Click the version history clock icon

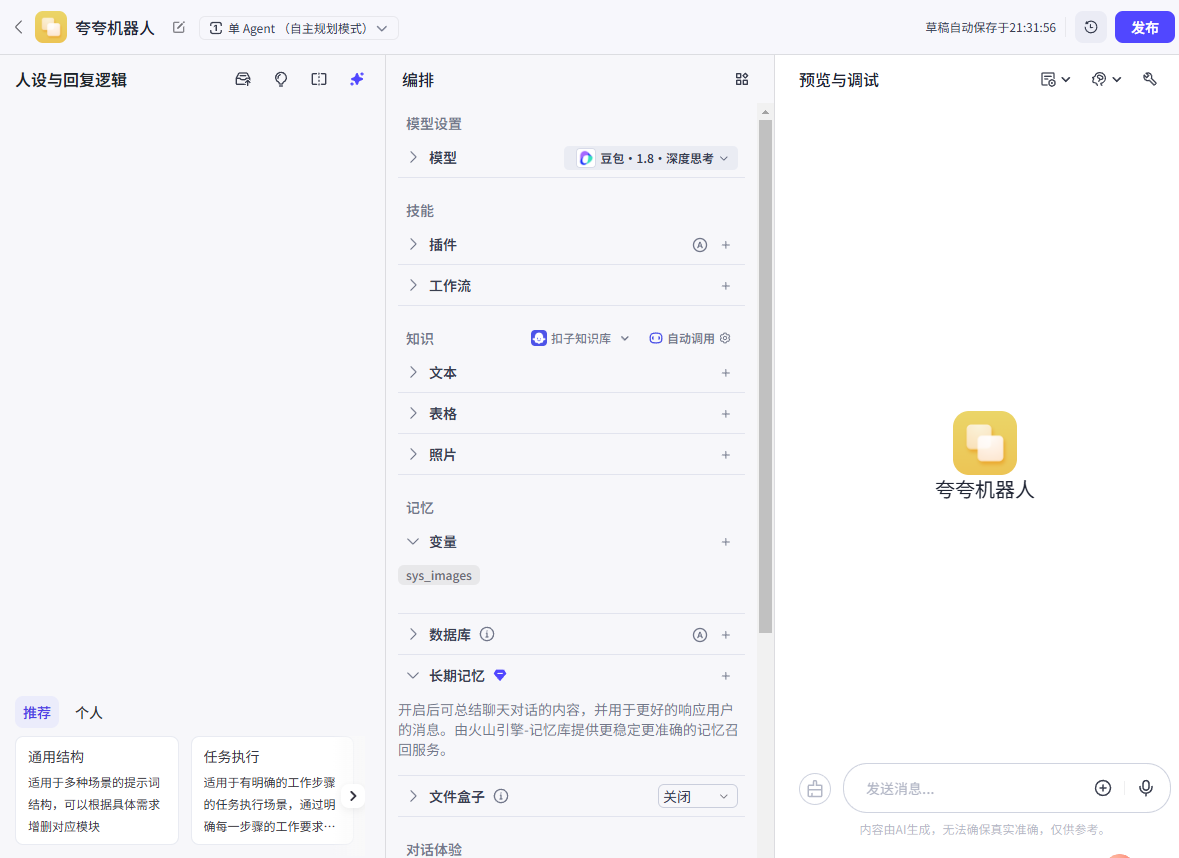(x=1090, y=27)
